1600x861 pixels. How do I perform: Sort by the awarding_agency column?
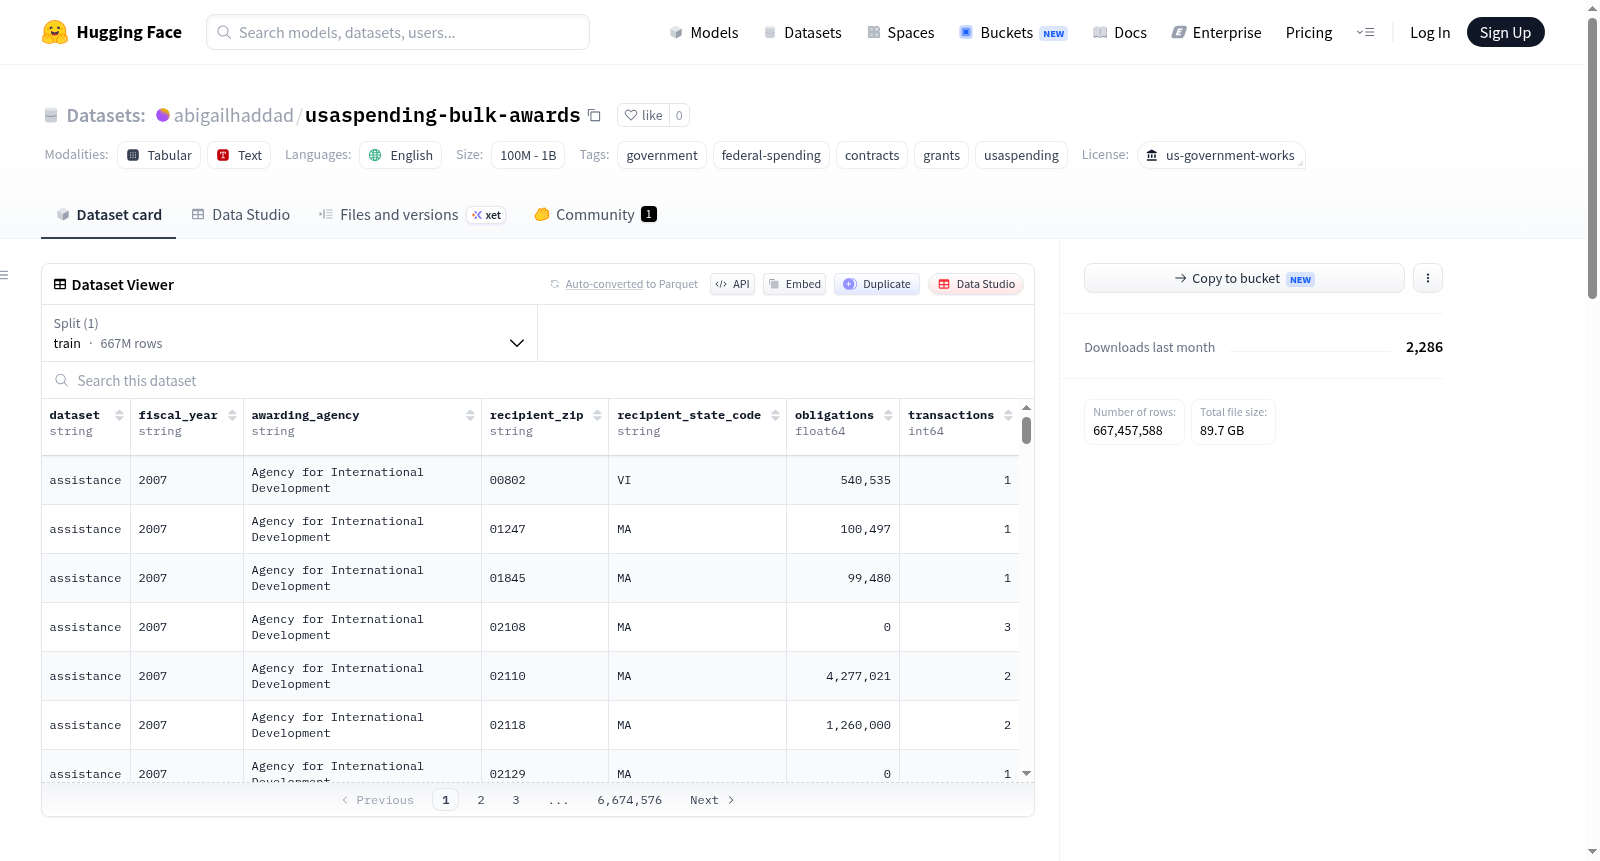tap(470, 415)
